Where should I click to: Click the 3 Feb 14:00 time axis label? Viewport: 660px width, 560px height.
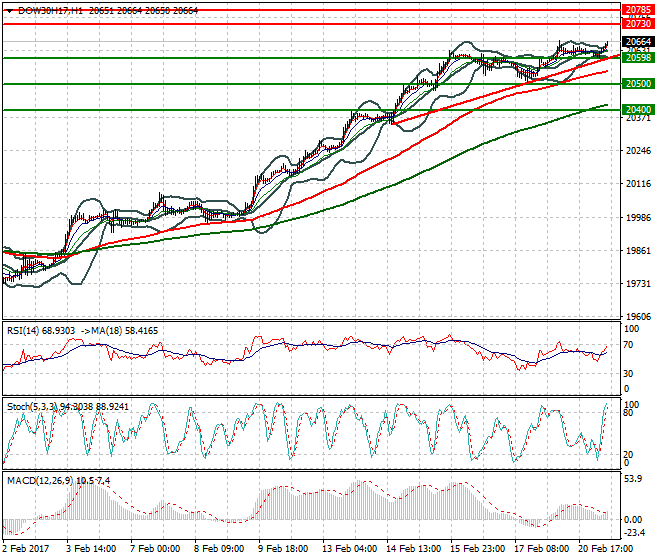[x=91, y=549]
